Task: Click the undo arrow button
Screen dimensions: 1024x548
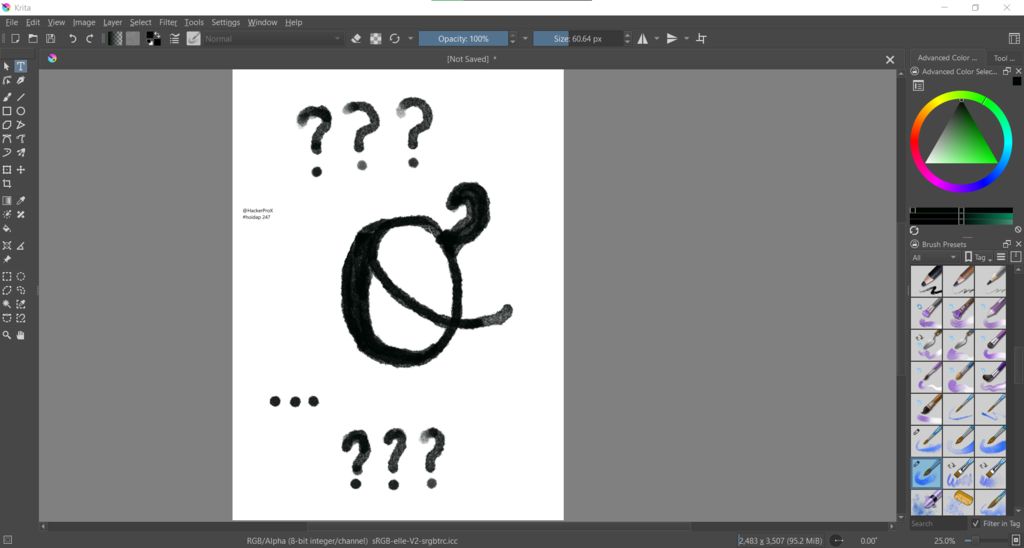Action: tap(72, 39)
